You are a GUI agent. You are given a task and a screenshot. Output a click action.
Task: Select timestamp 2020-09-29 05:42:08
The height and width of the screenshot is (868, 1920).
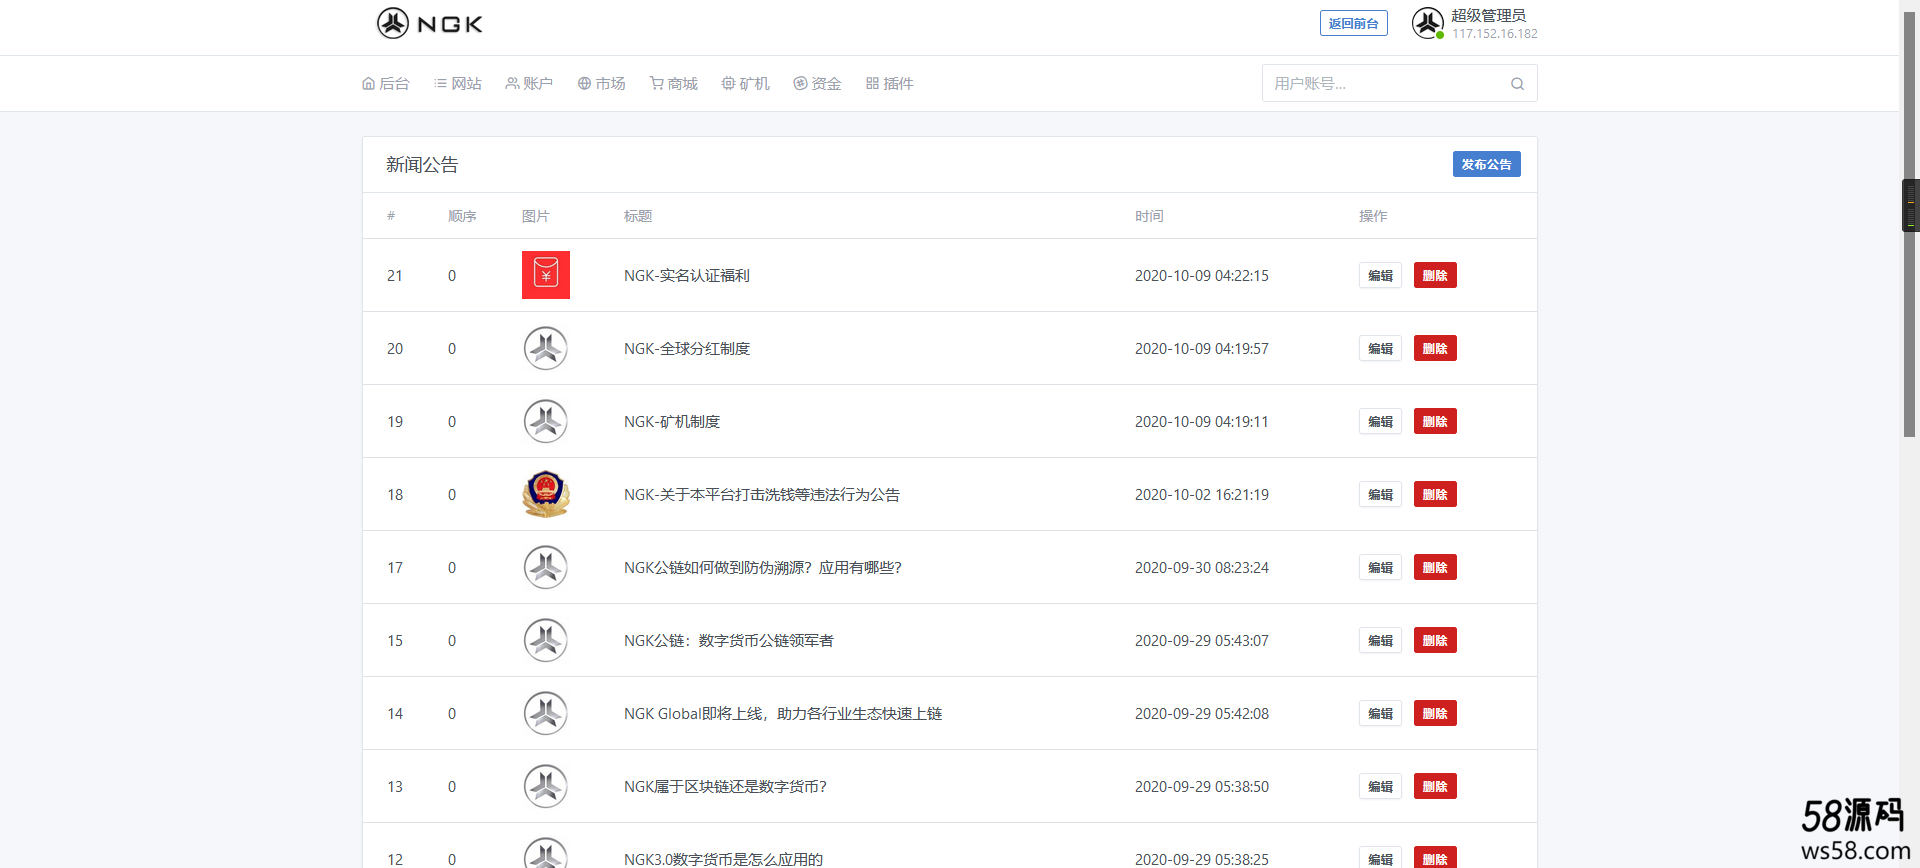click(1202, 713)
